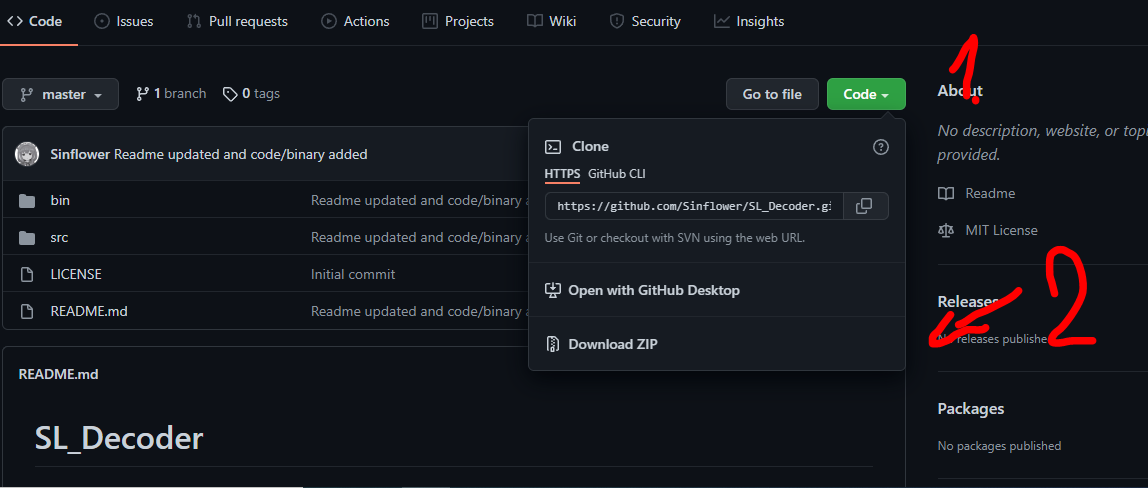Open the Issues tab
The image size is (1148, 488).
click(124, 21)
